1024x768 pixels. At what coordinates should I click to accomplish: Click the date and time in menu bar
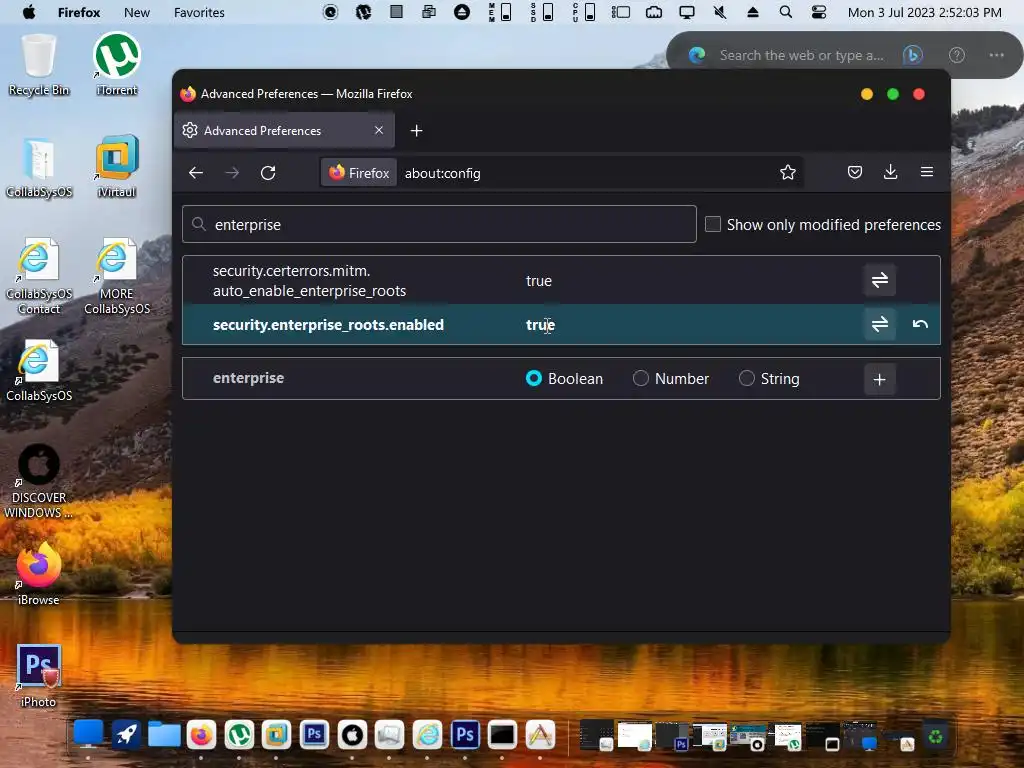[x=924, y=12]
